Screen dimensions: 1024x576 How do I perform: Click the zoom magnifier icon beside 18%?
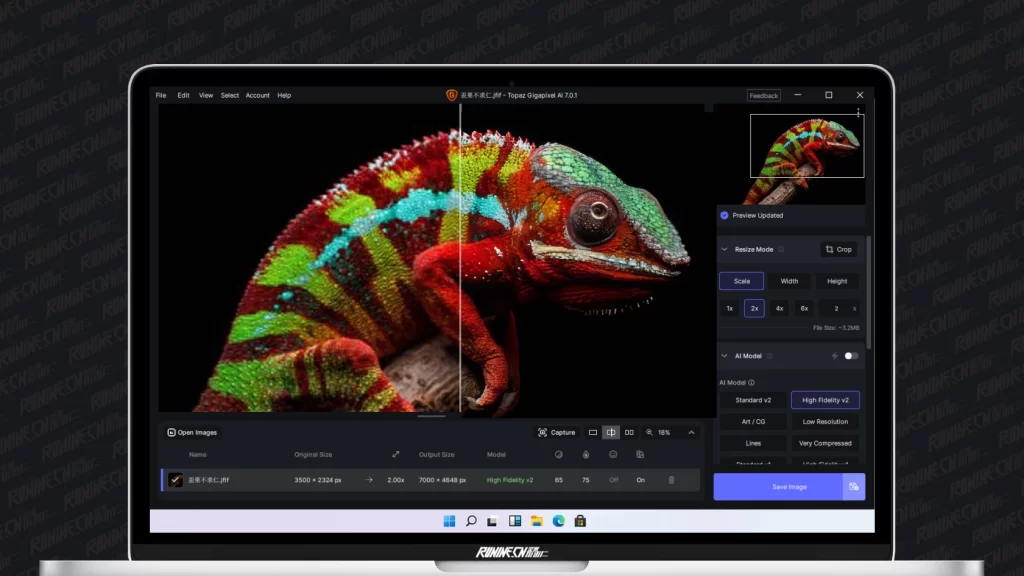[x=650, y=432]
